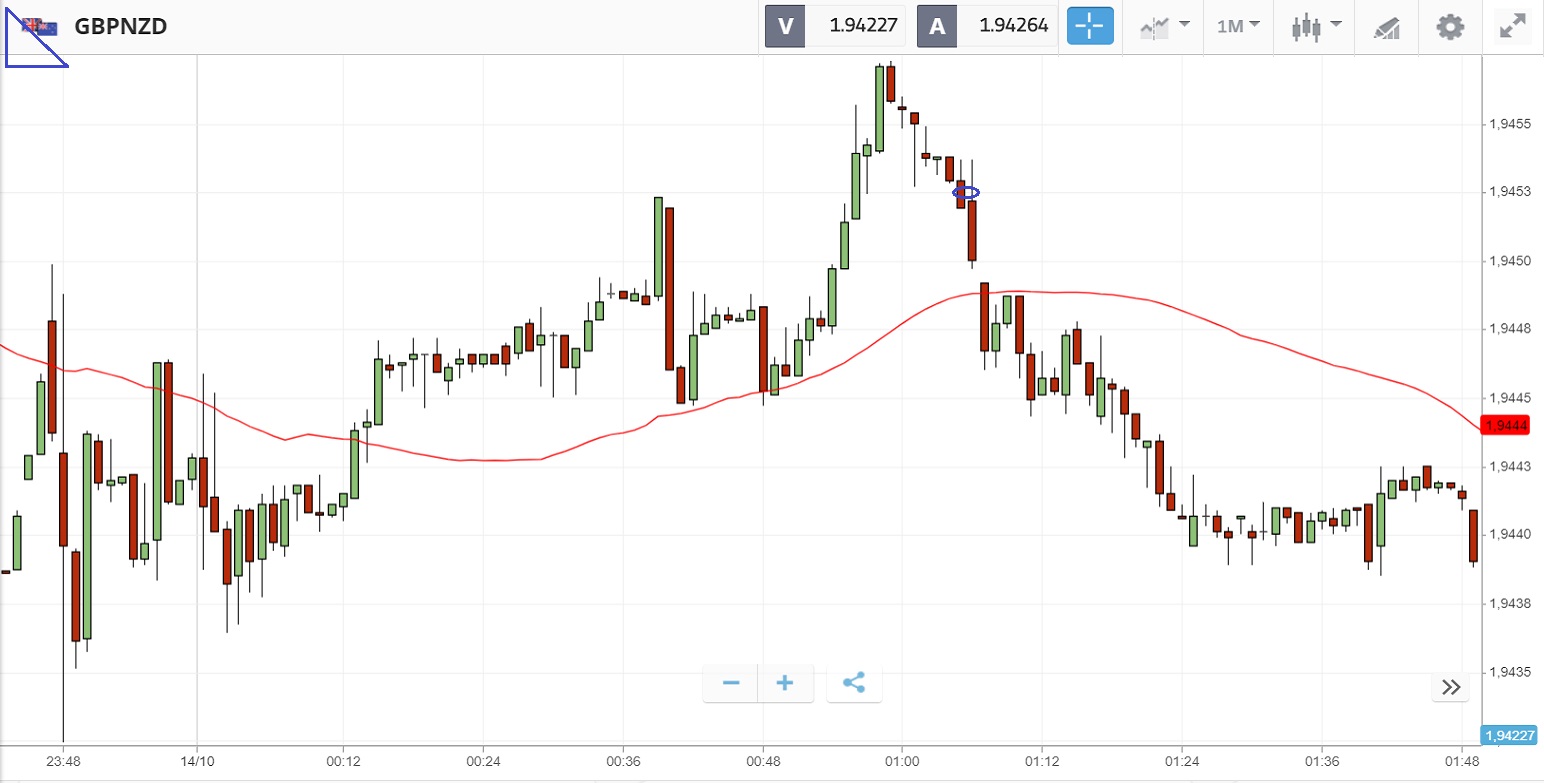This screenshot has height=783, width=1544.
Task: Click the red 1.9444 moving average label
Action: (1507, 426)
